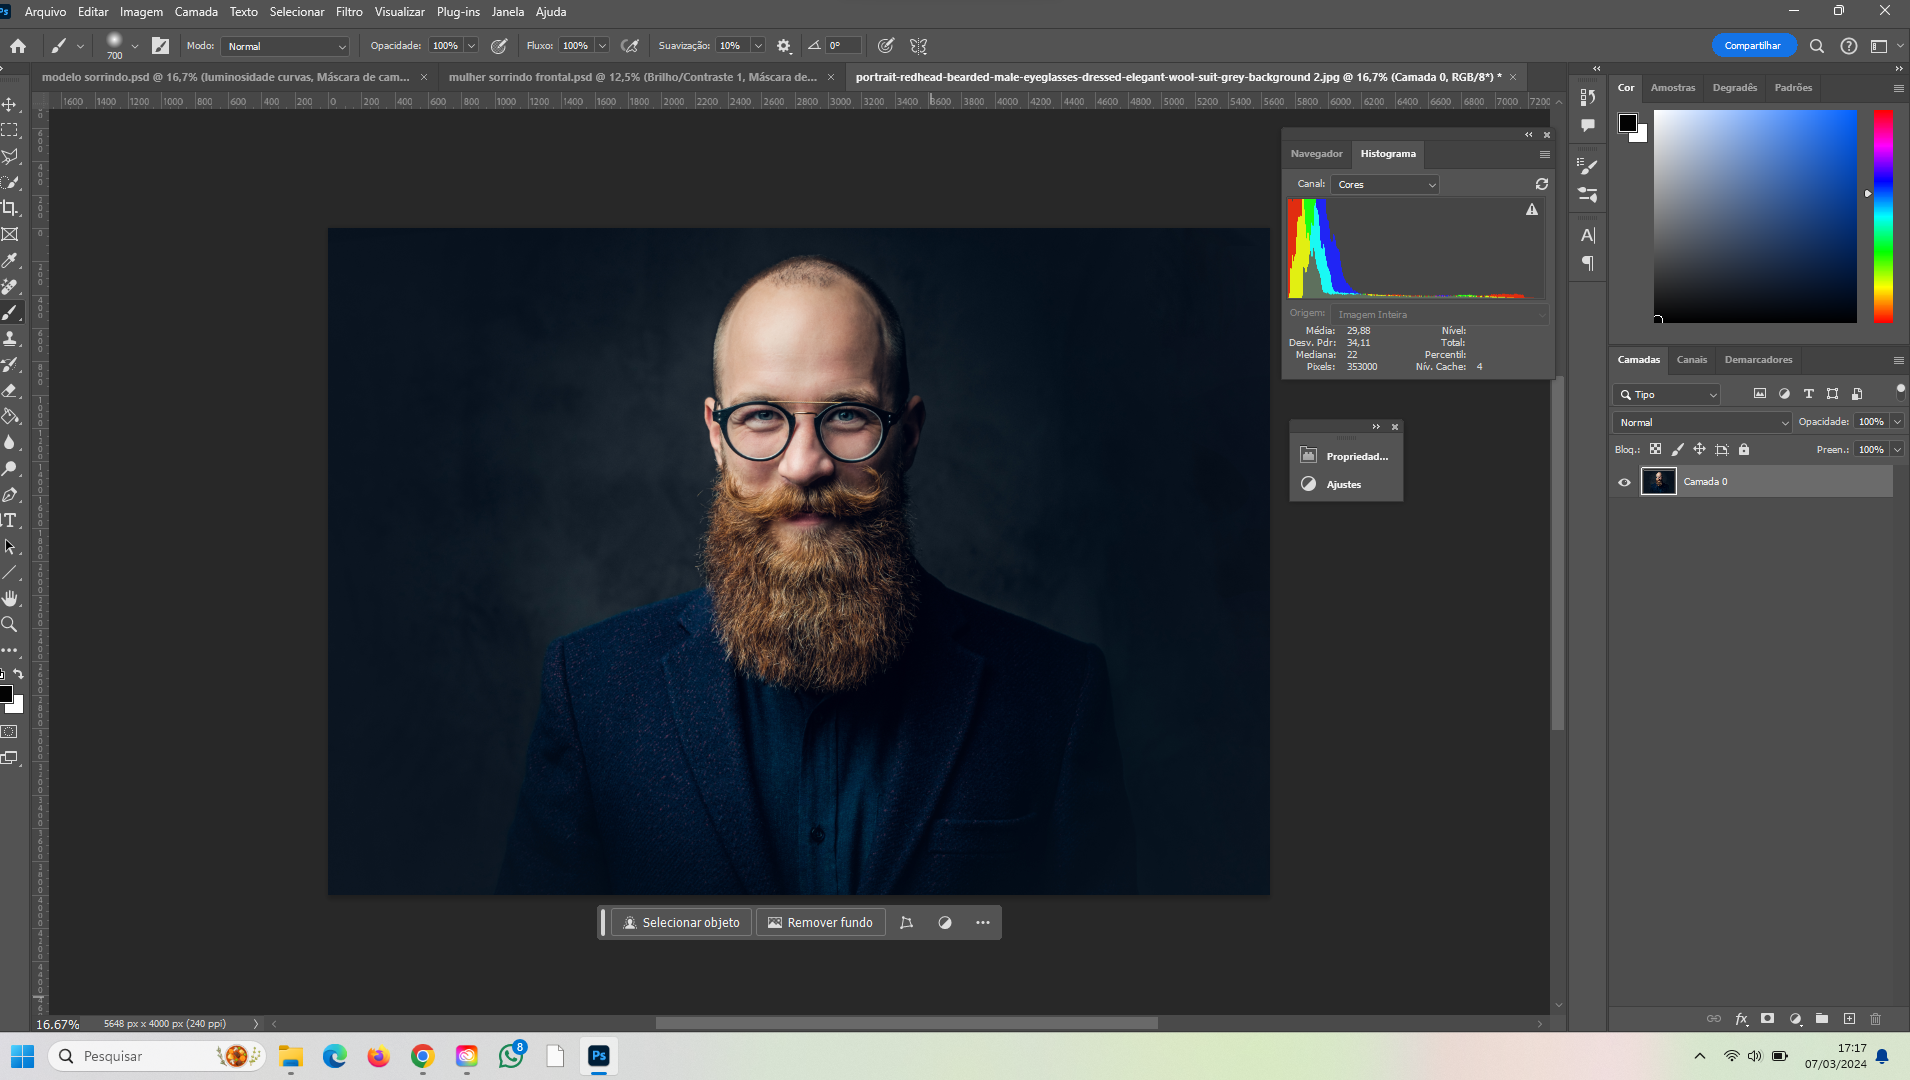Select the Hand tool
1910x1080 pixels.
click(10, 598)
